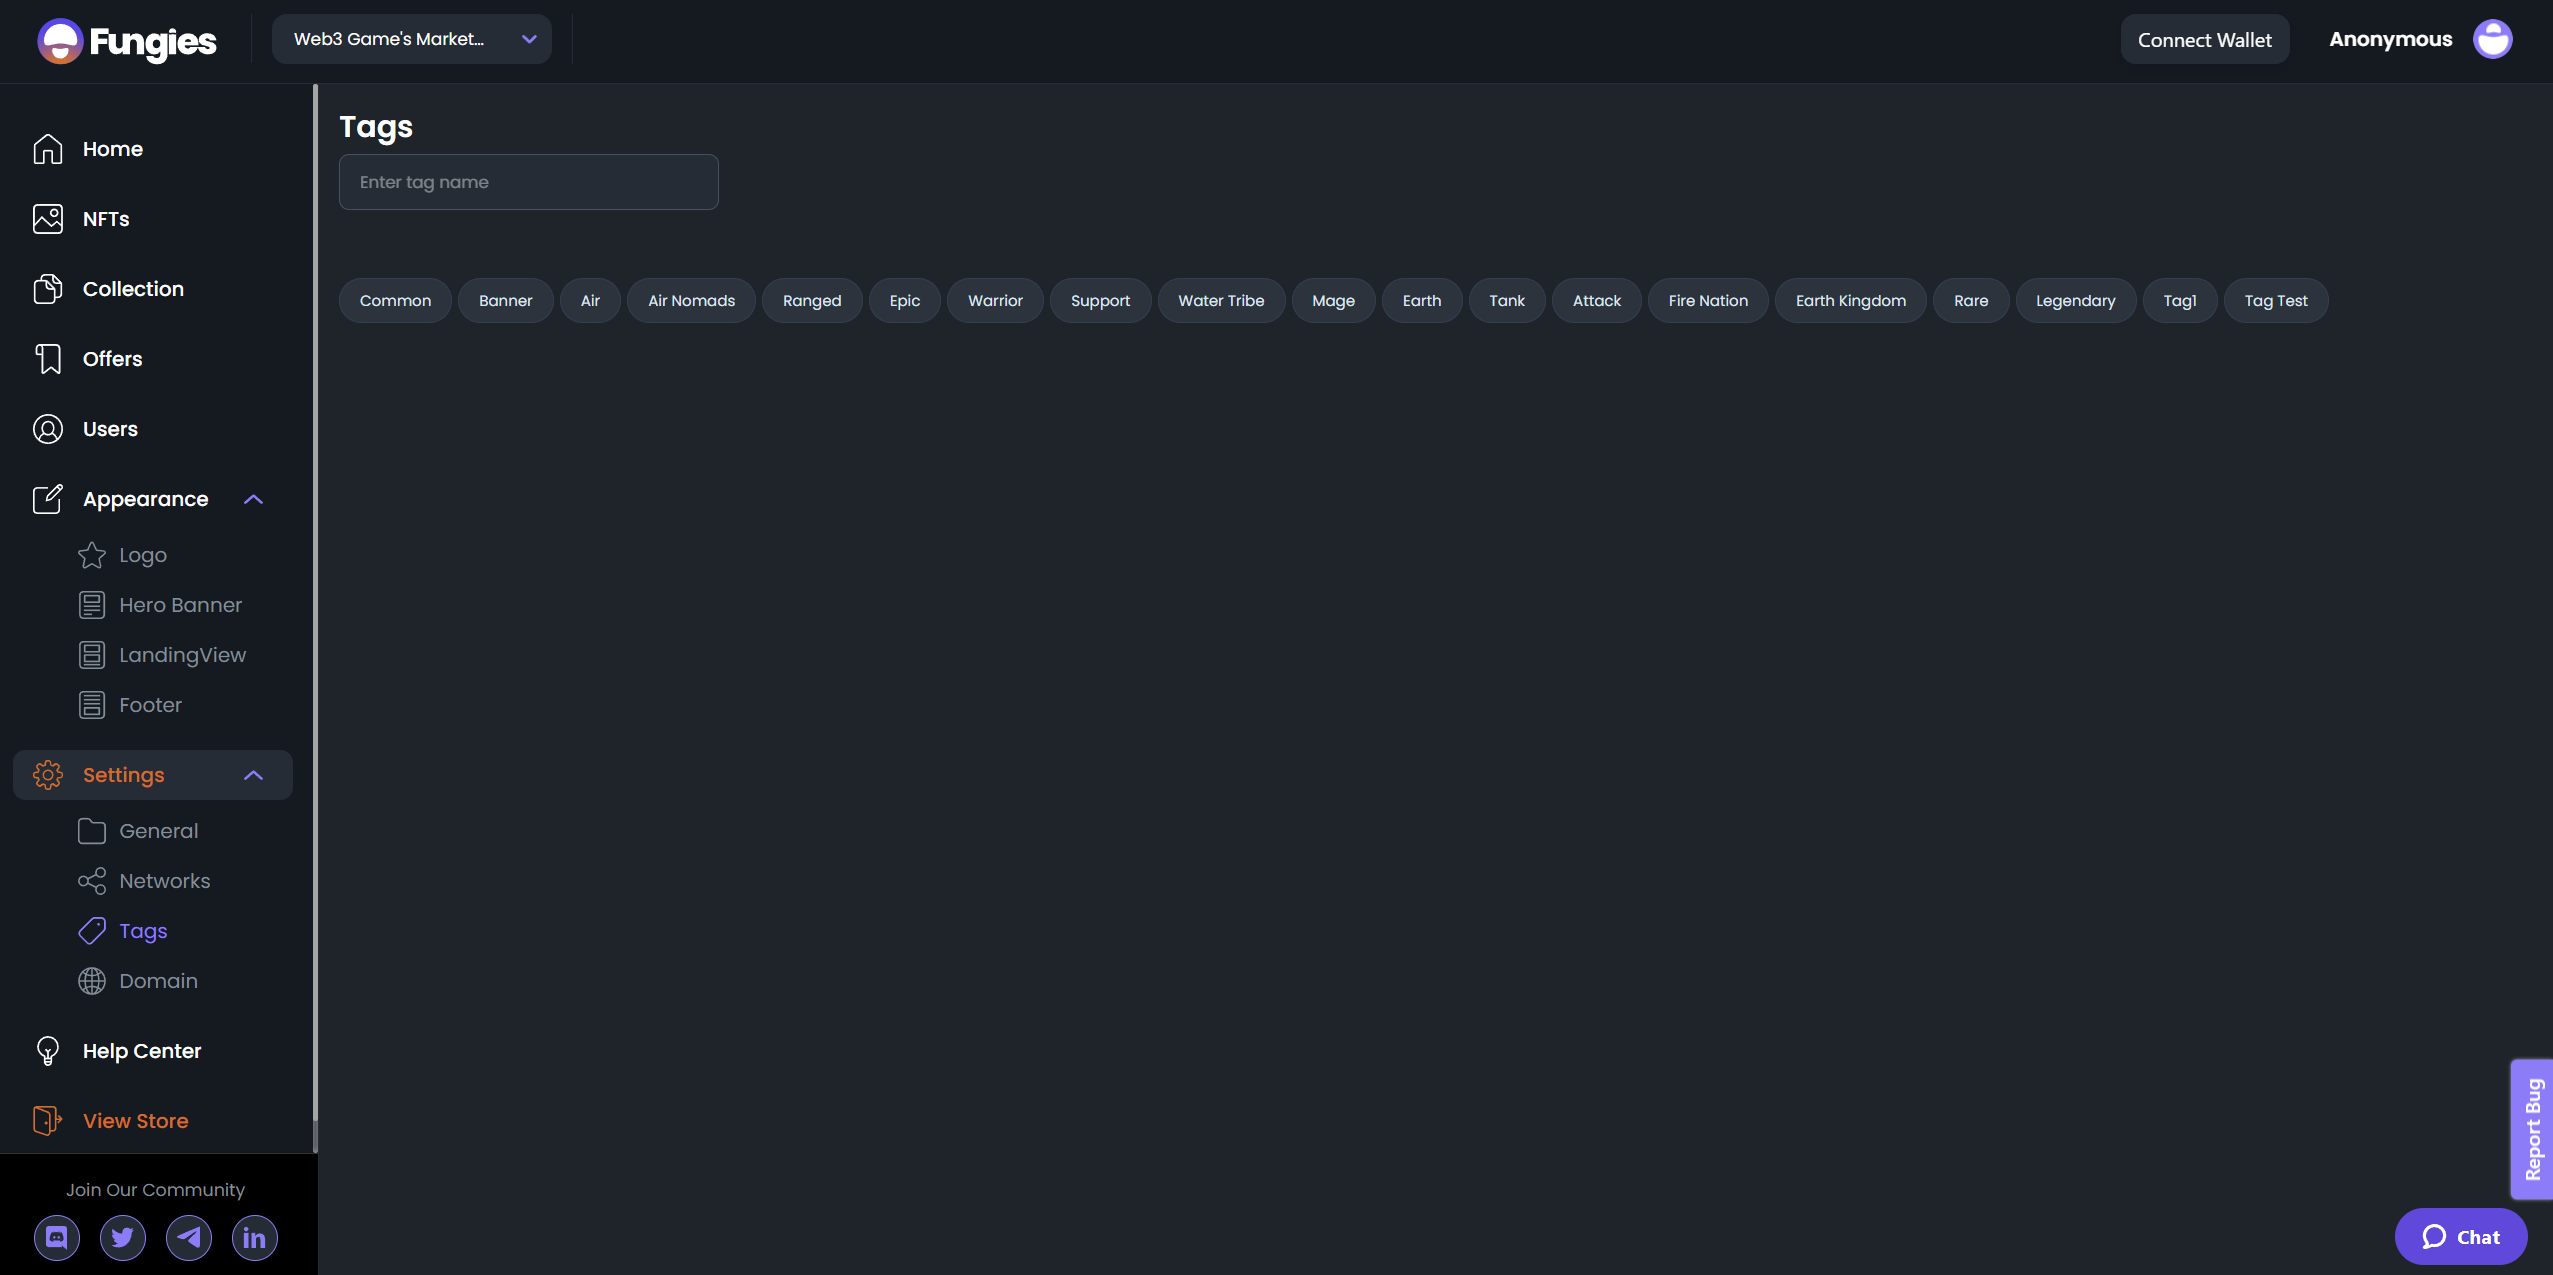Open Telegram community icon
This screenshot has height=1275, width=2553.
coord(189,1238)
